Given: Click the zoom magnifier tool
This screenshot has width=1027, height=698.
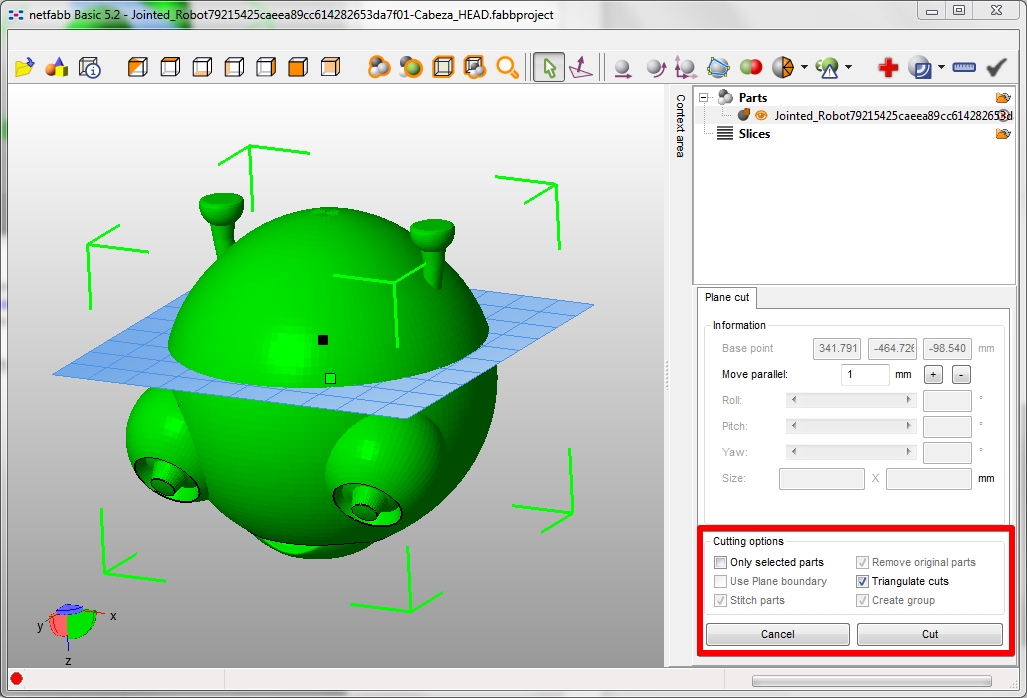Looking at the screenshot, I should [x=508, y=68].
